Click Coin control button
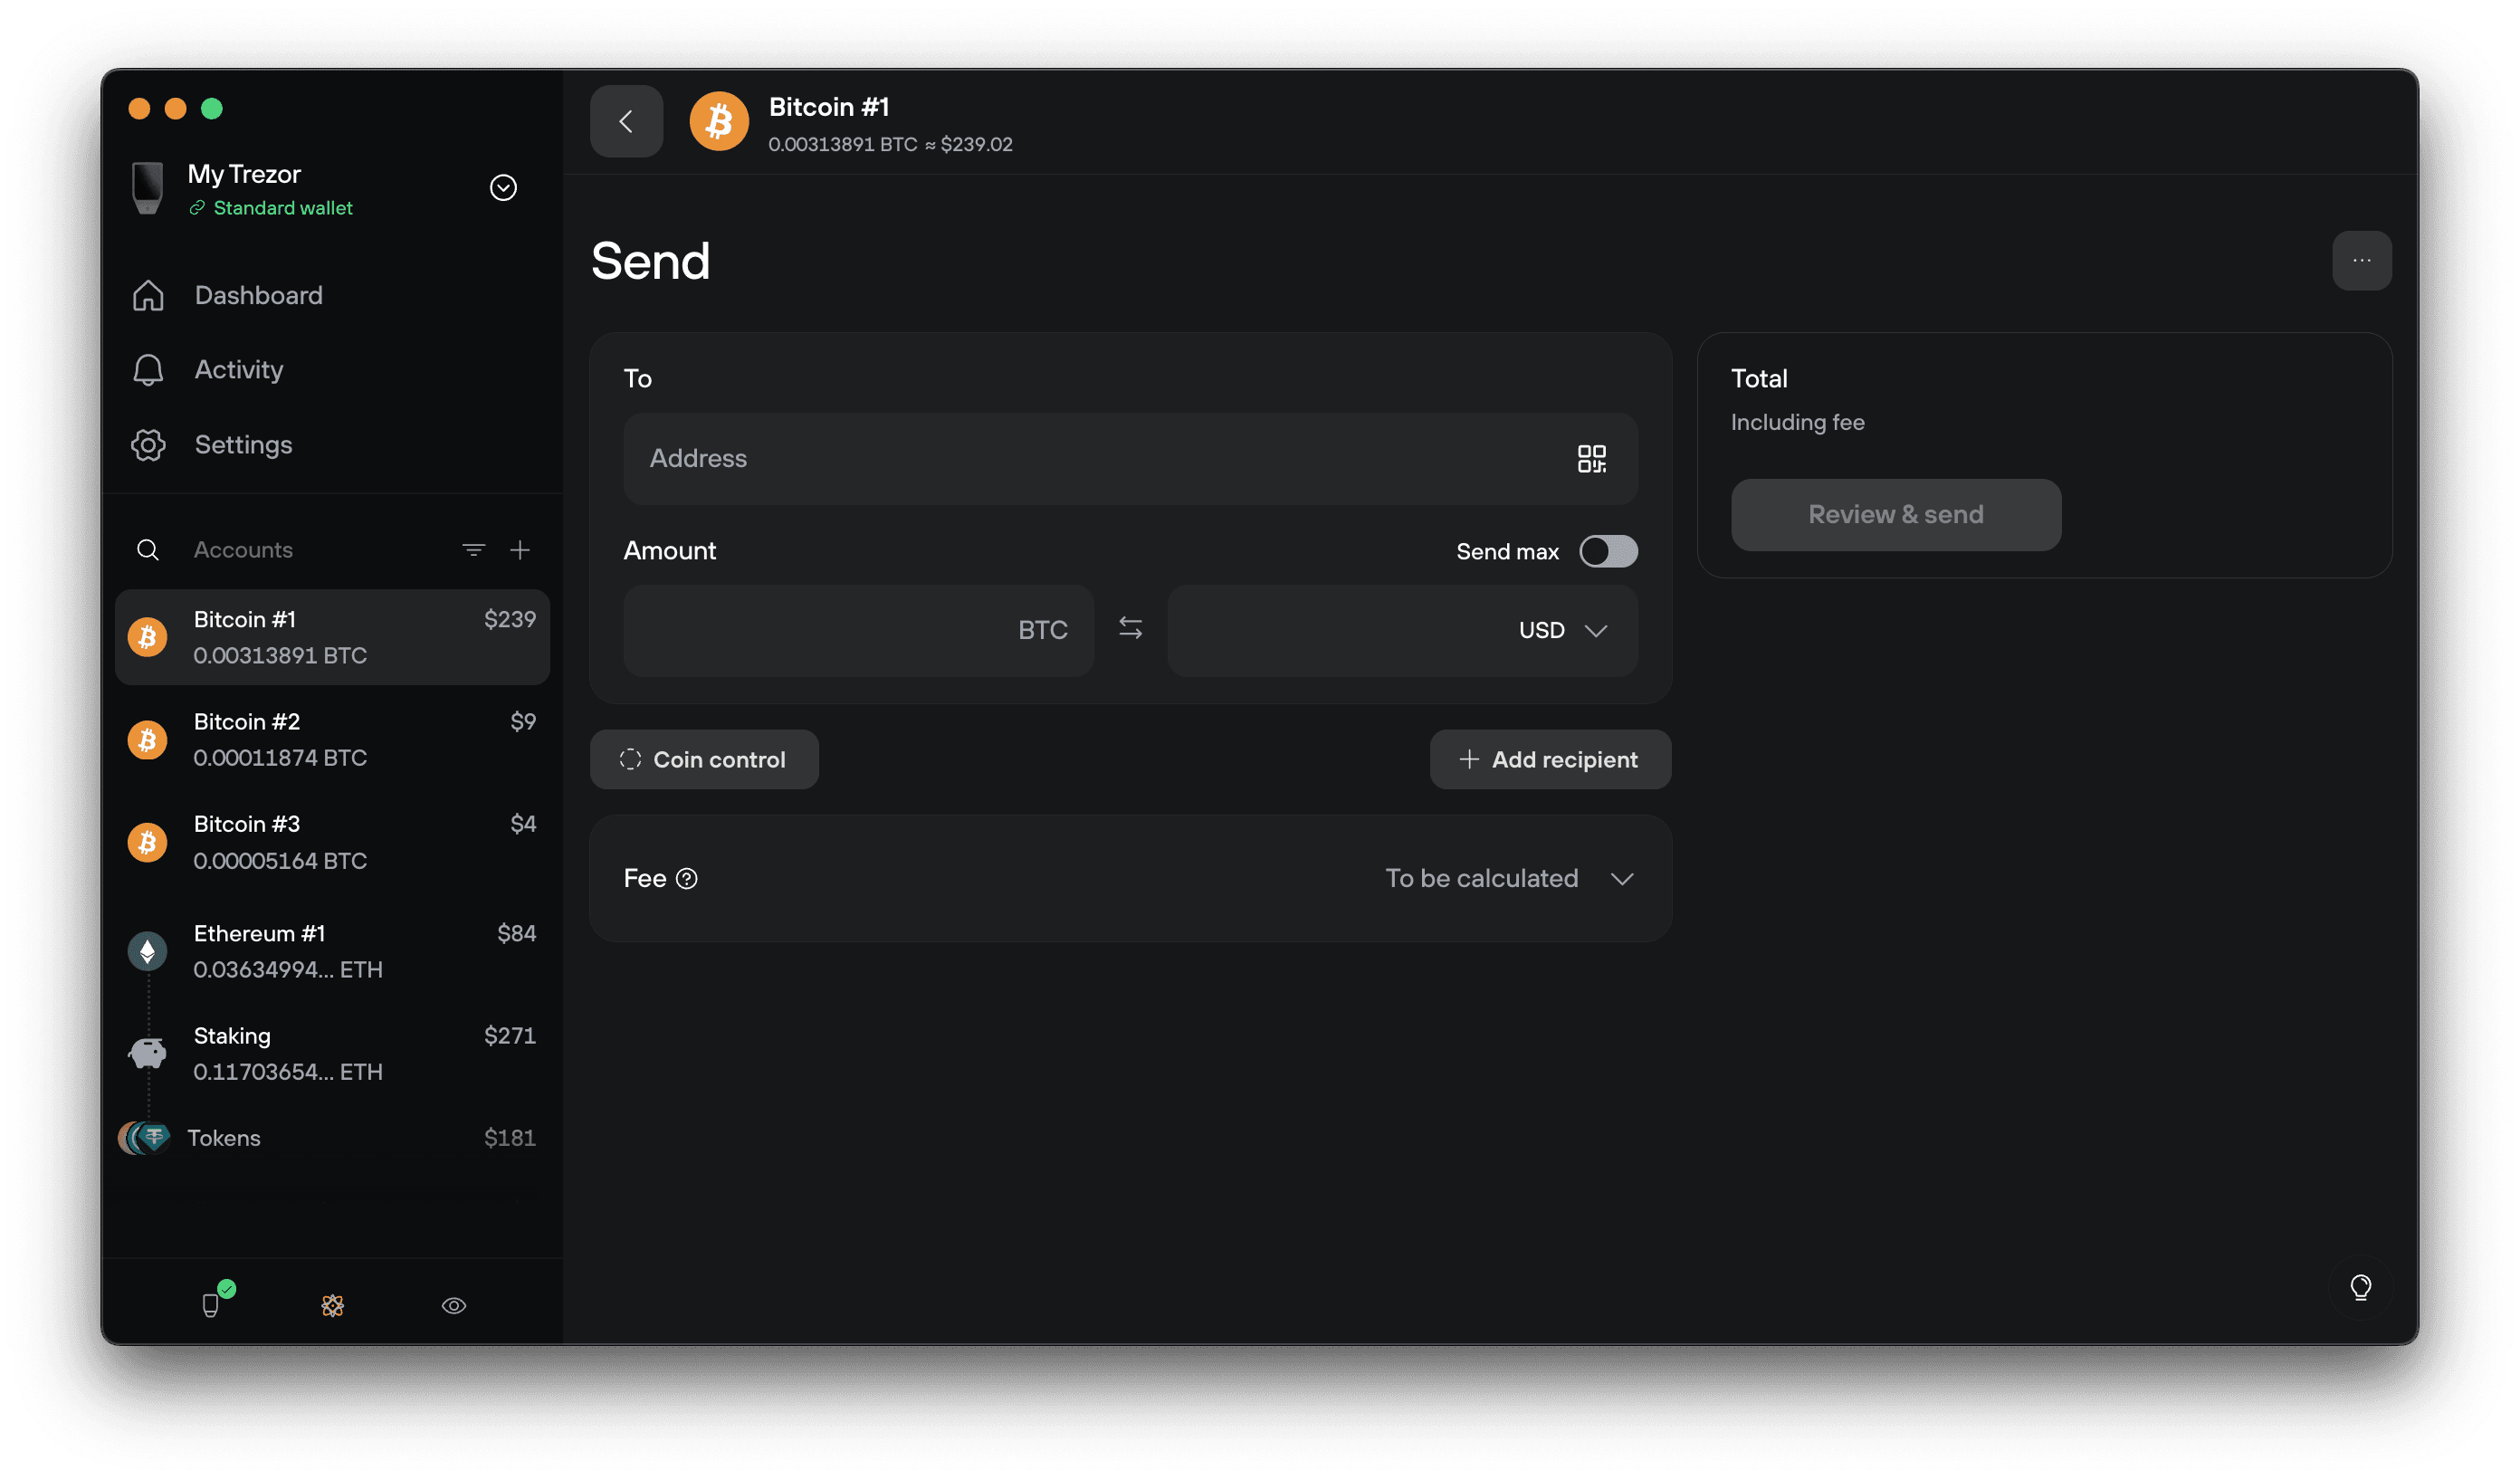 coord(704,760)
